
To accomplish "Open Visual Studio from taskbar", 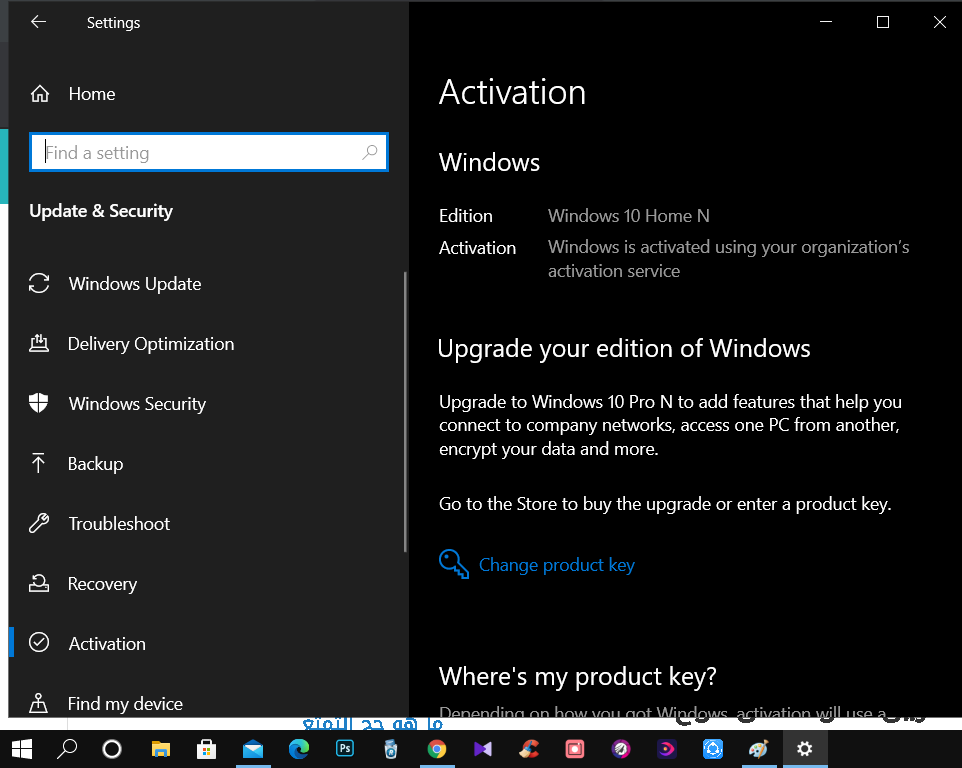I will click(x=483, y=749).
